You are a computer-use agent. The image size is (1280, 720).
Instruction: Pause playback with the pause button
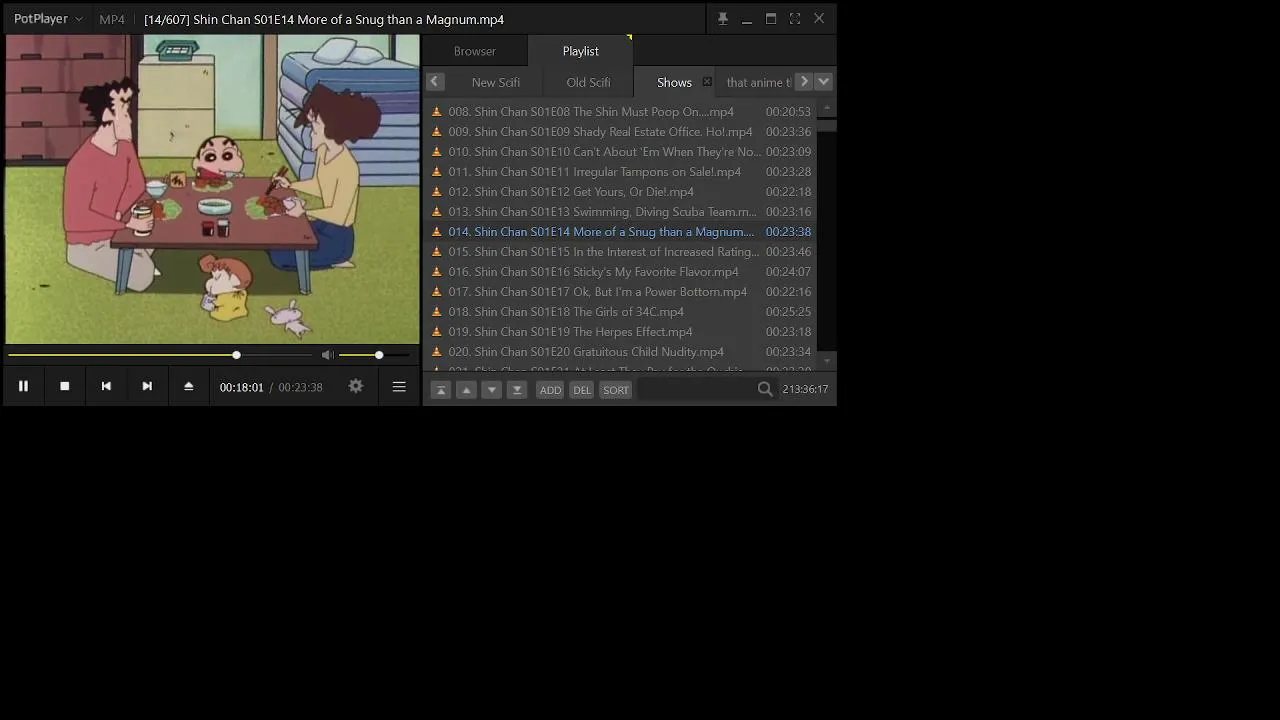point(23,386)
